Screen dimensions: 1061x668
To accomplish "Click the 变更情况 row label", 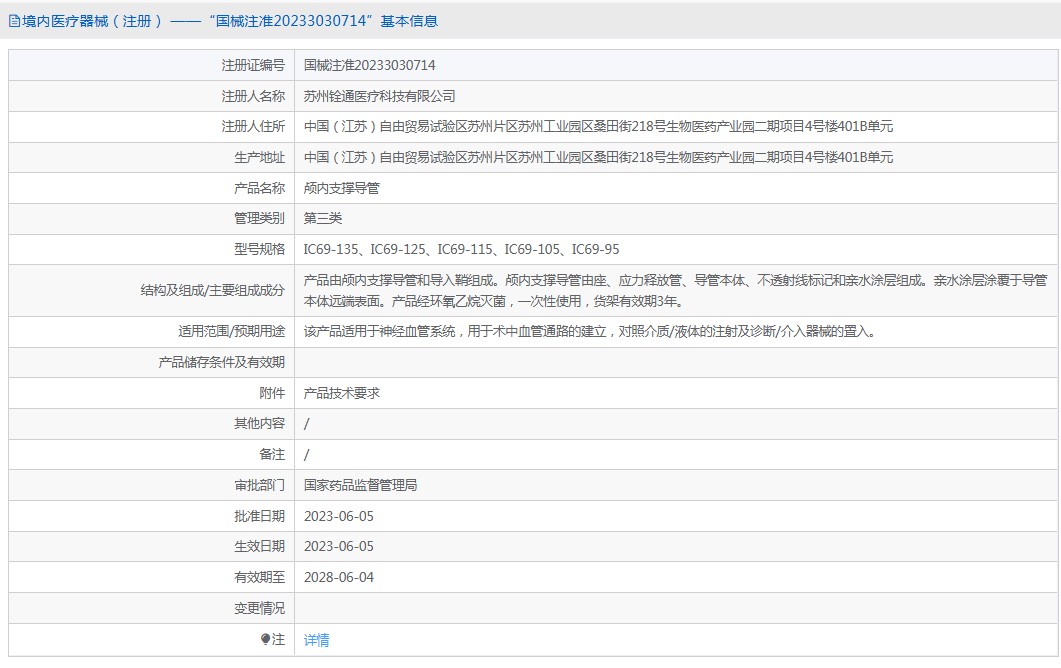I will tap(259, 608).
